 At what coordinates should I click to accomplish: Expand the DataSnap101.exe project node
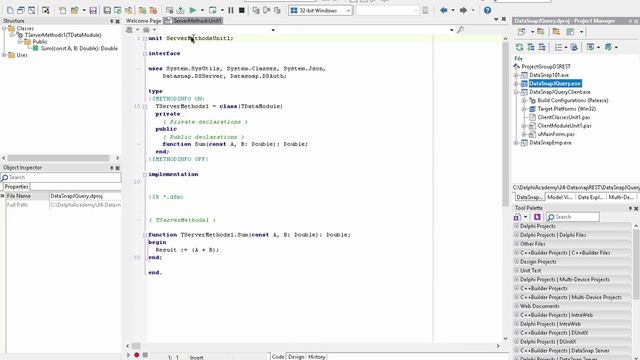516,75
